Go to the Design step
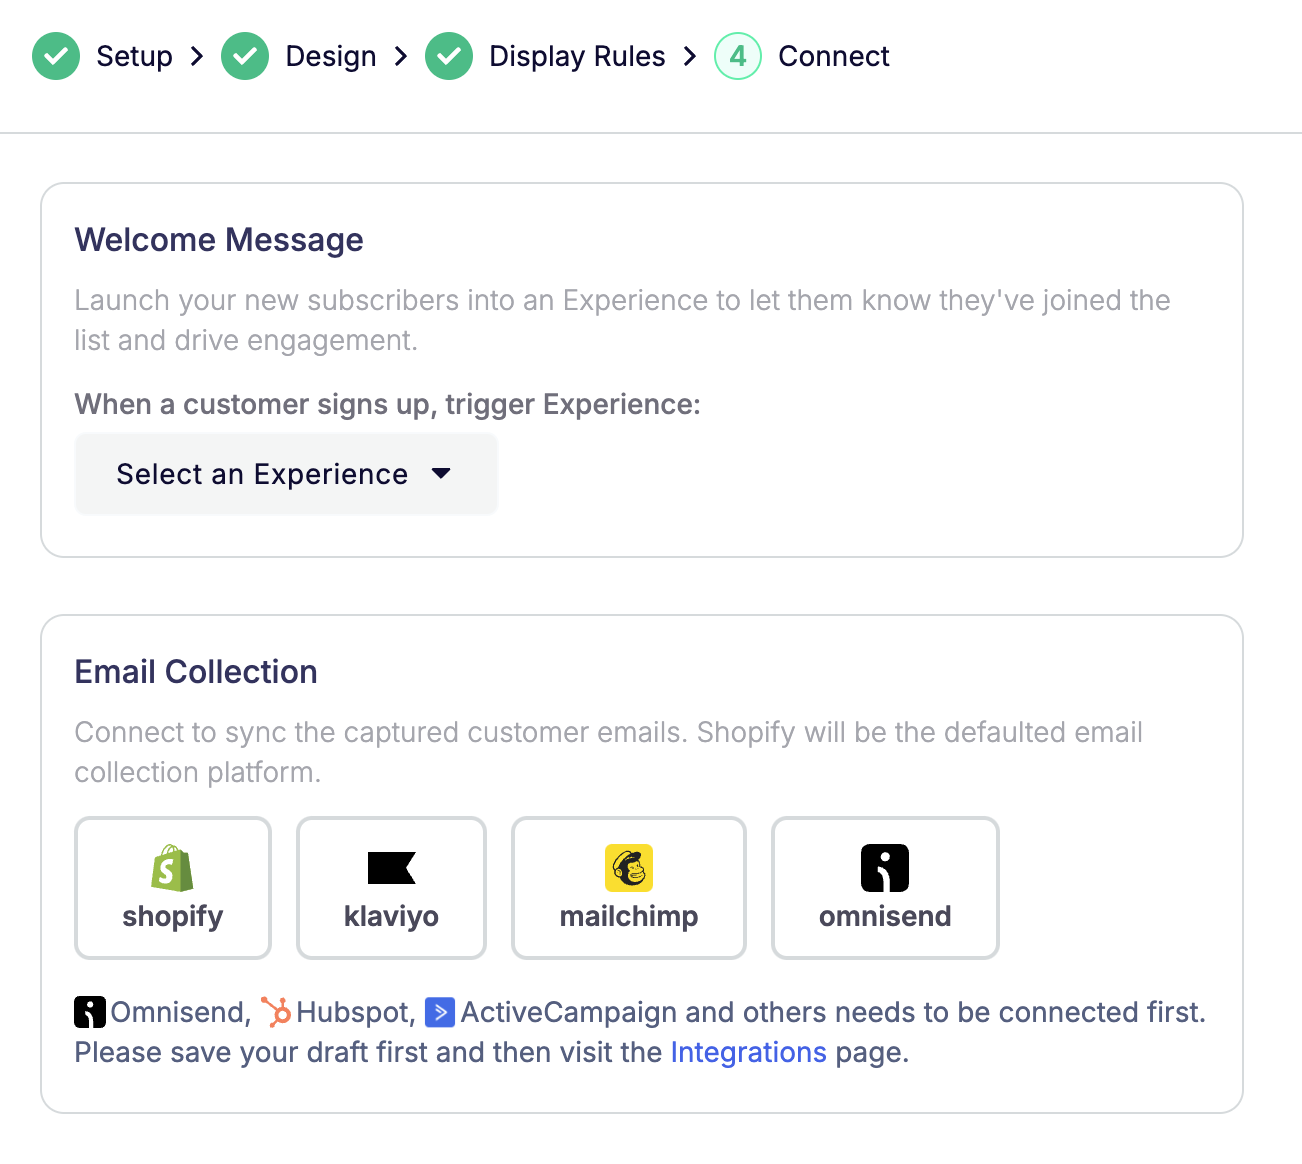This screenshot has width=1302, height=1164. pos(331,56)
